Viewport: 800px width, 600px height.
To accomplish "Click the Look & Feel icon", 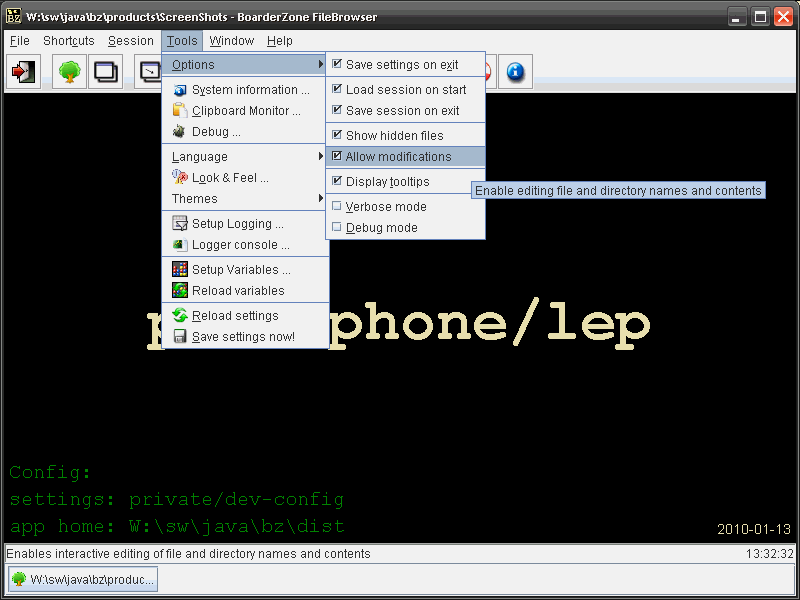I will 180,177.
